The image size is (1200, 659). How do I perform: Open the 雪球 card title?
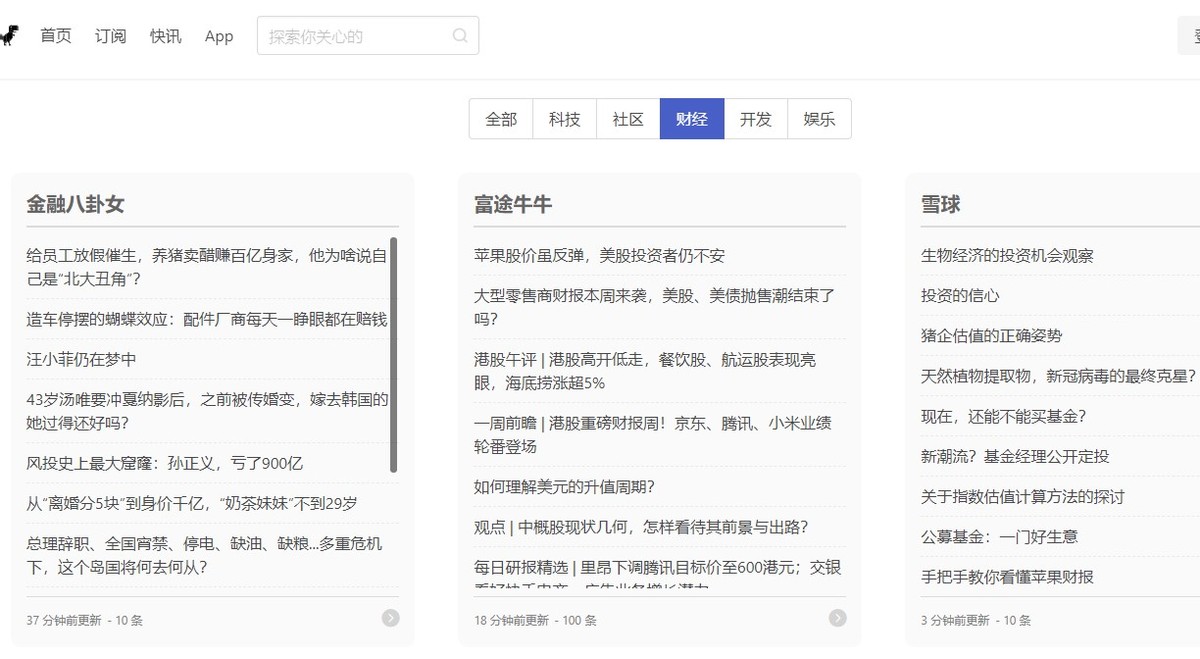click(x=941, y=204)
